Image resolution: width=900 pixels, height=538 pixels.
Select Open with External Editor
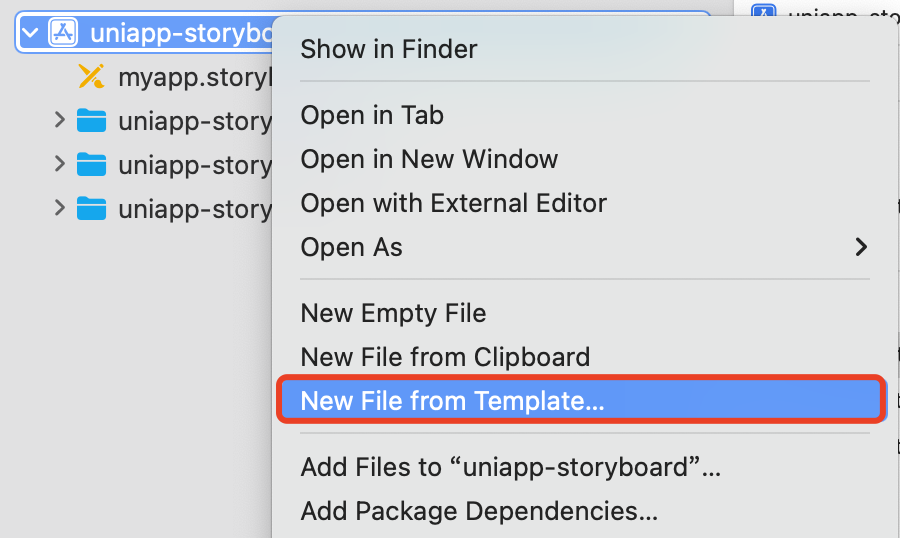(x=453, y=203)
